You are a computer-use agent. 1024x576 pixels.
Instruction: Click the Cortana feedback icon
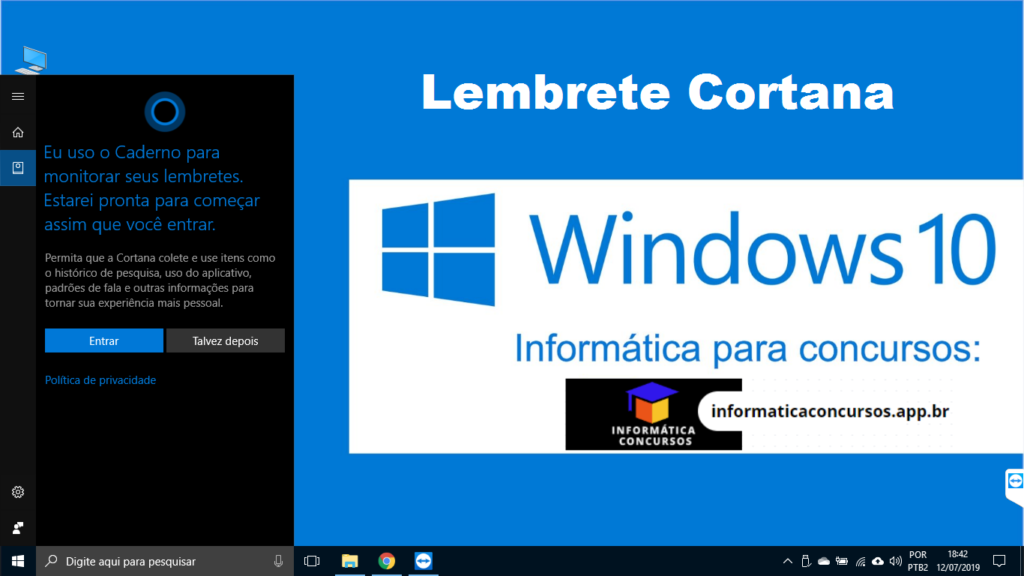17,527
